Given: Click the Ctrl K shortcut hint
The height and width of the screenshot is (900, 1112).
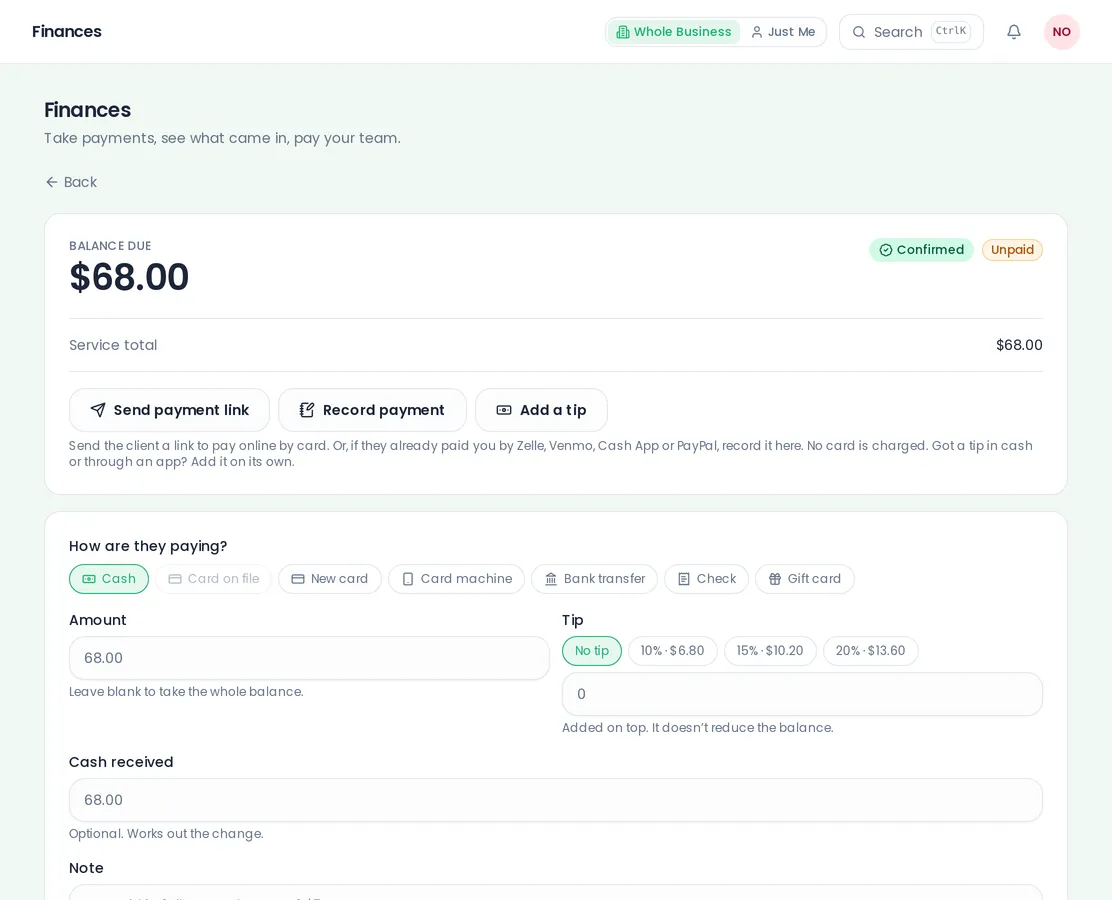Looking at the screenshot, I should 950,31.
